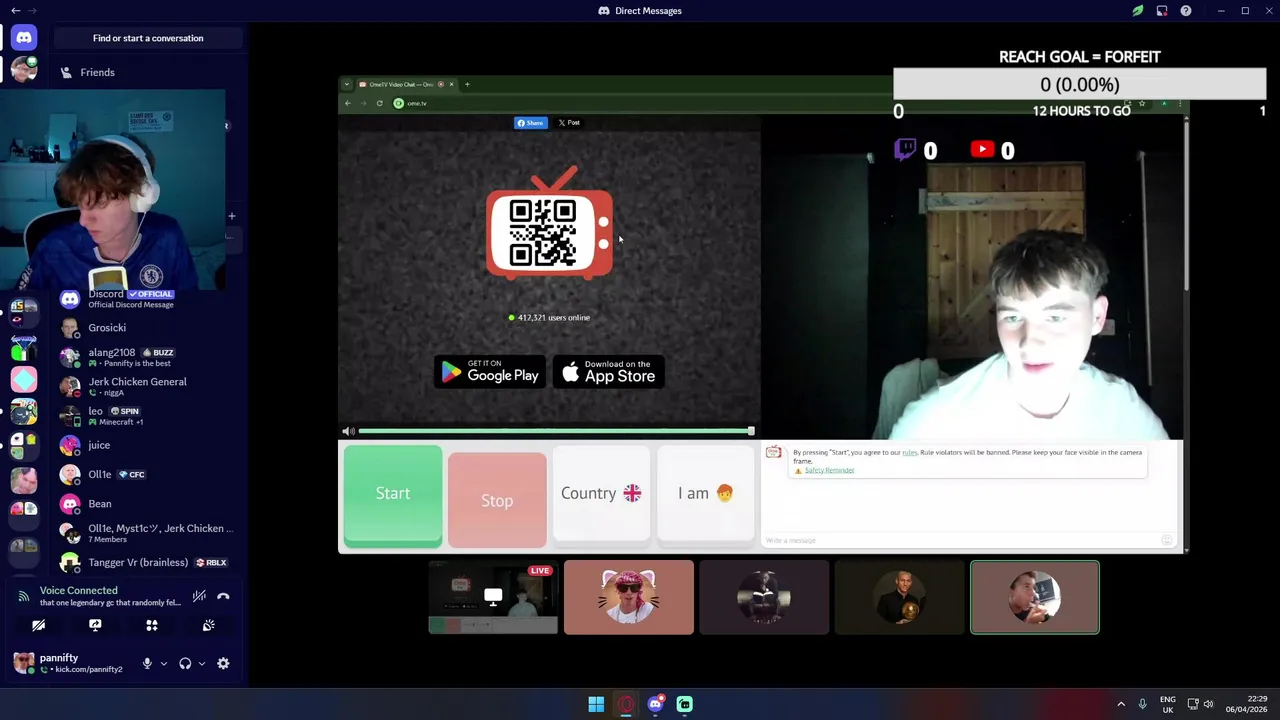Open Discord inbox icon in title bar
The width and height of the screenshot is (1280, 720).
[1162, 11]
